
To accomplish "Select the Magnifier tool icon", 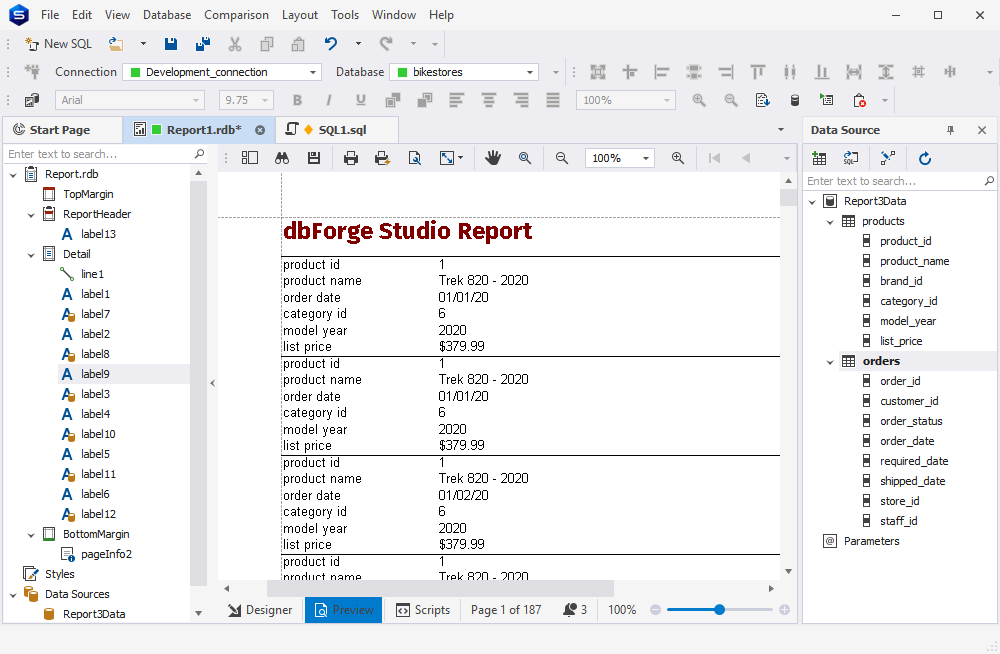I will [525, 158].
